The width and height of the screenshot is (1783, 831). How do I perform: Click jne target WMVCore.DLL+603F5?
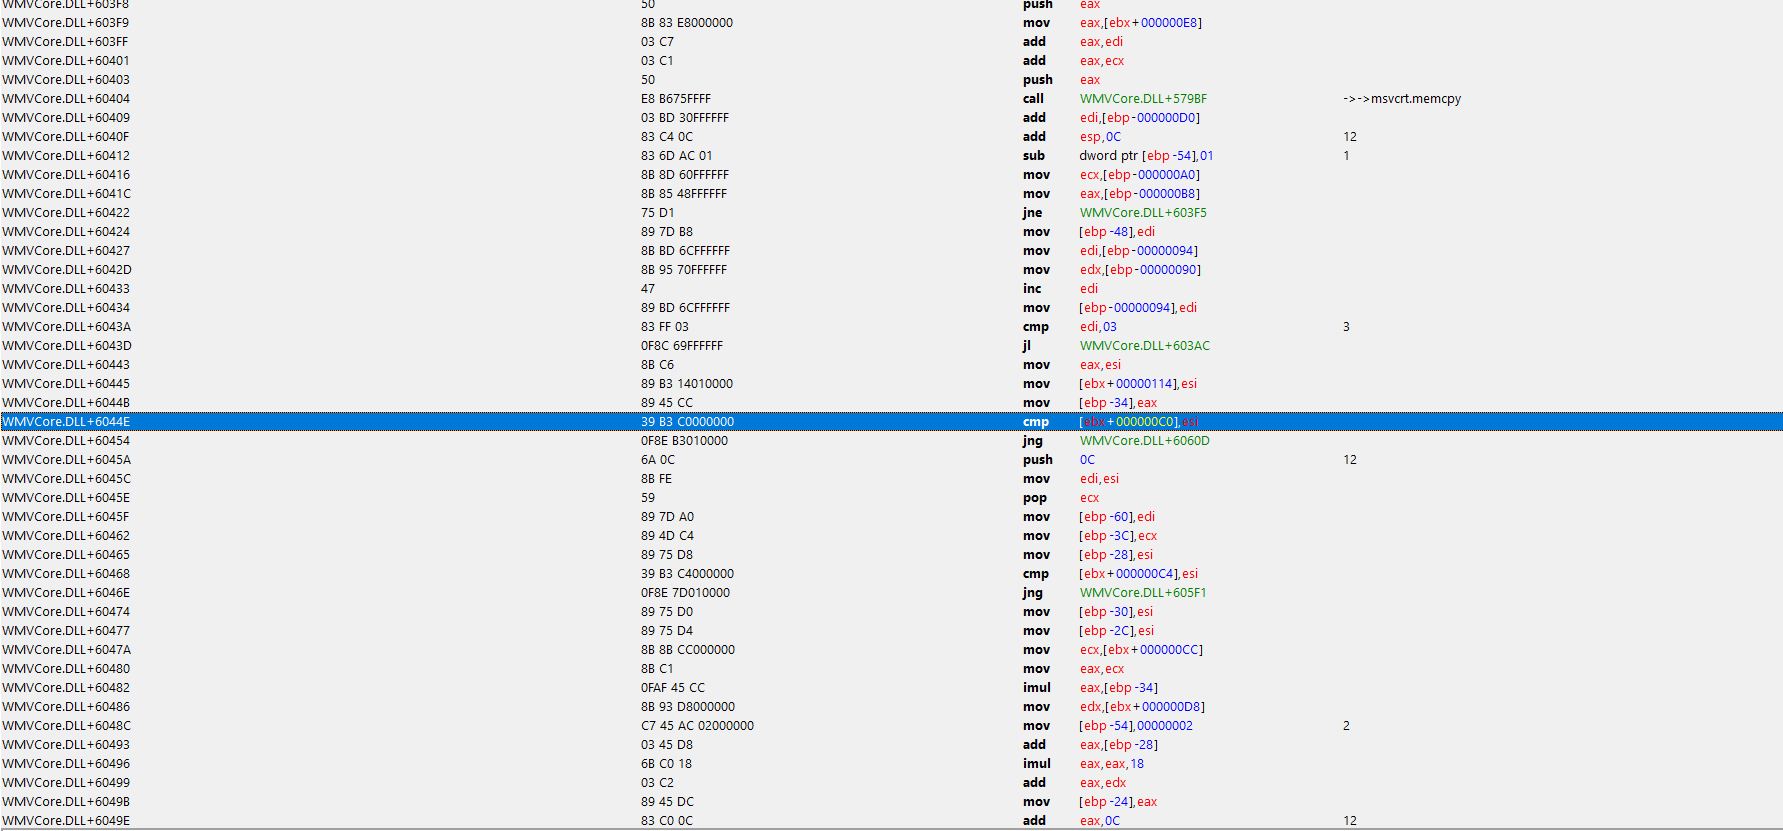click(1143, 213)
